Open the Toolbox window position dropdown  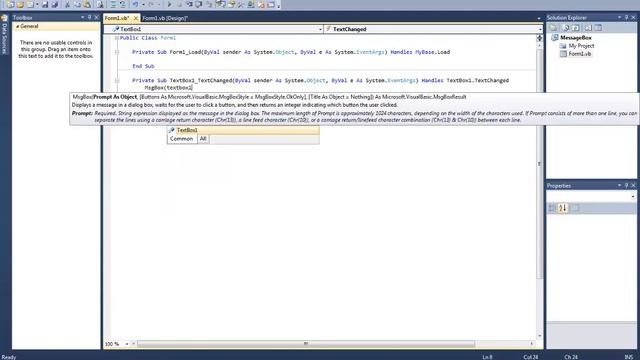point(82,17)
